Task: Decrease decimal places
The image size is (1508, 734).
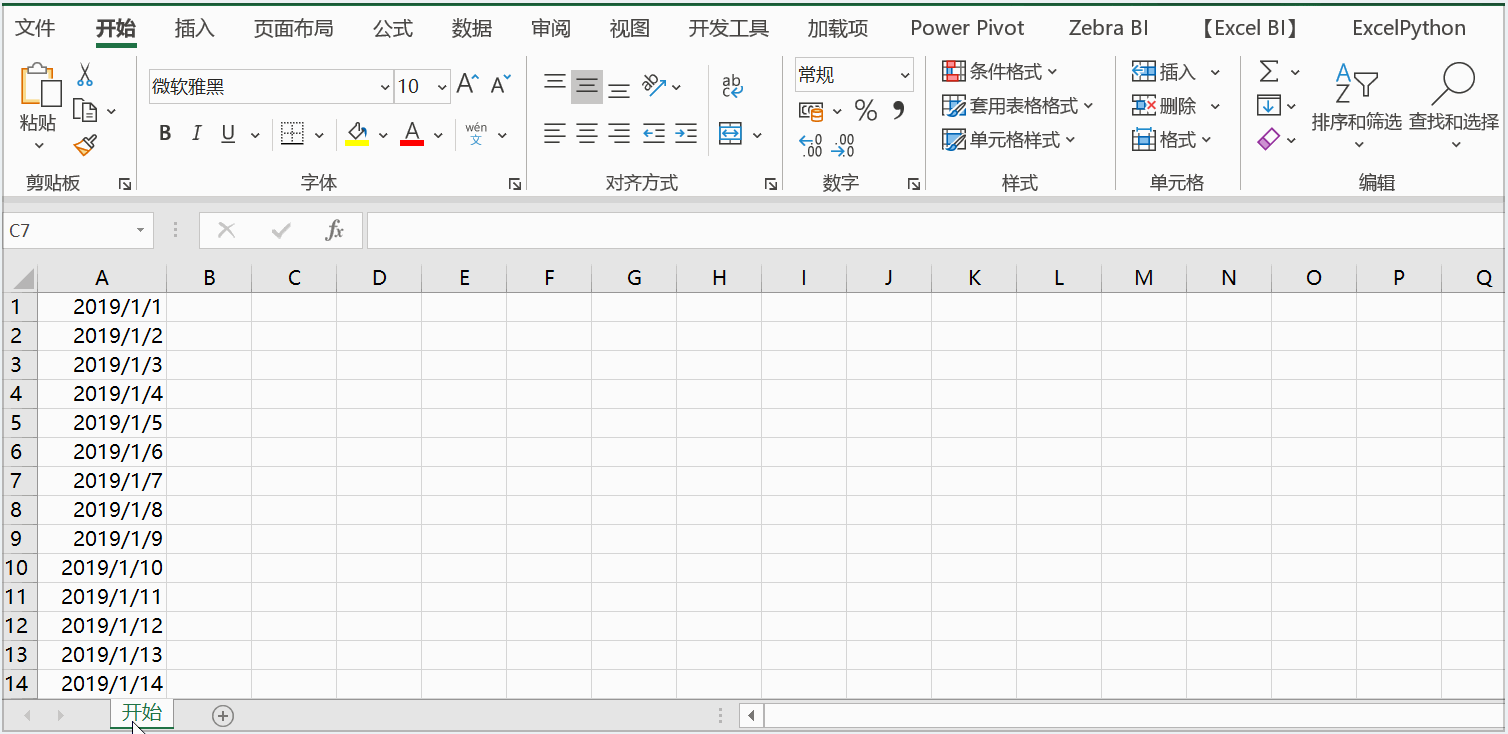Action: [x=843, y=146]
